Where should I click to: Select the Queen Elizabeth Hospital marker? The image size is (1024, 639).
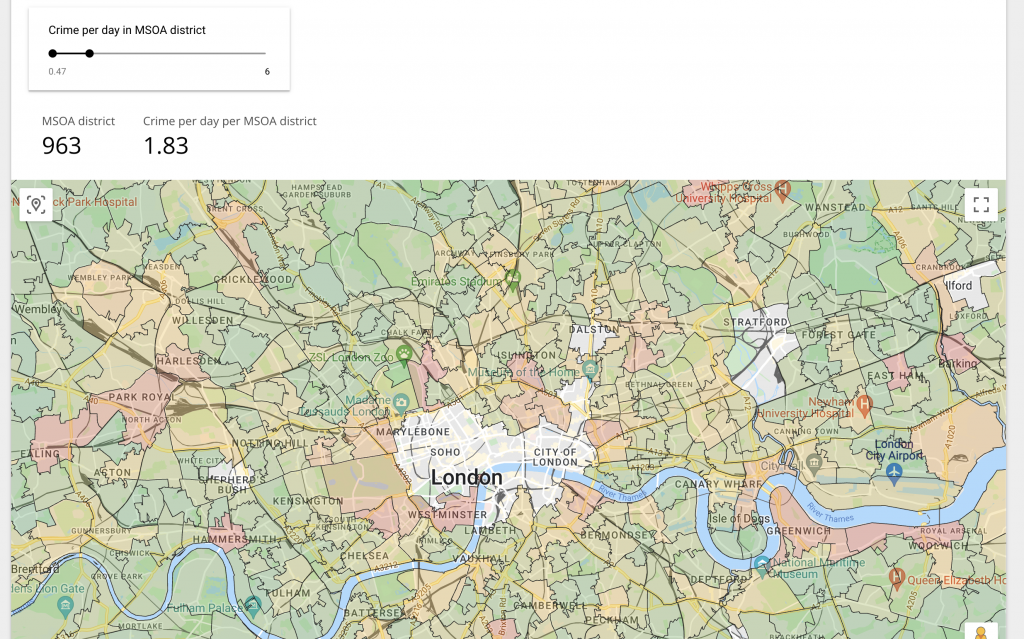(x=897, y=577)
